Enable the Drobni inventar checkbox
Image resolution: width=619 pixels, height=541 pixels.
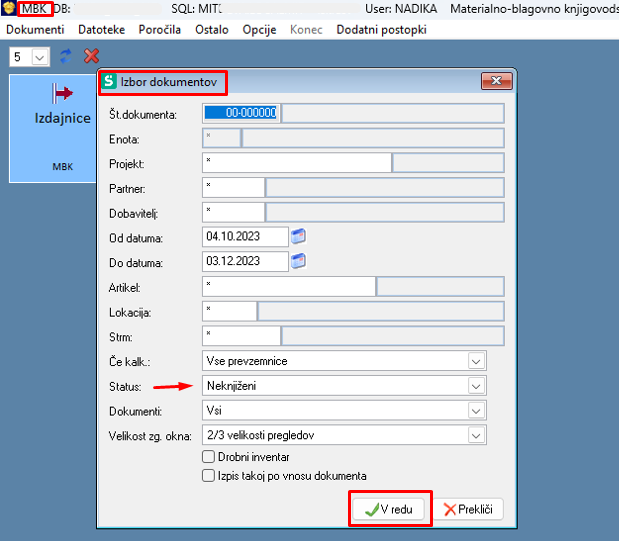coord(208,457)
